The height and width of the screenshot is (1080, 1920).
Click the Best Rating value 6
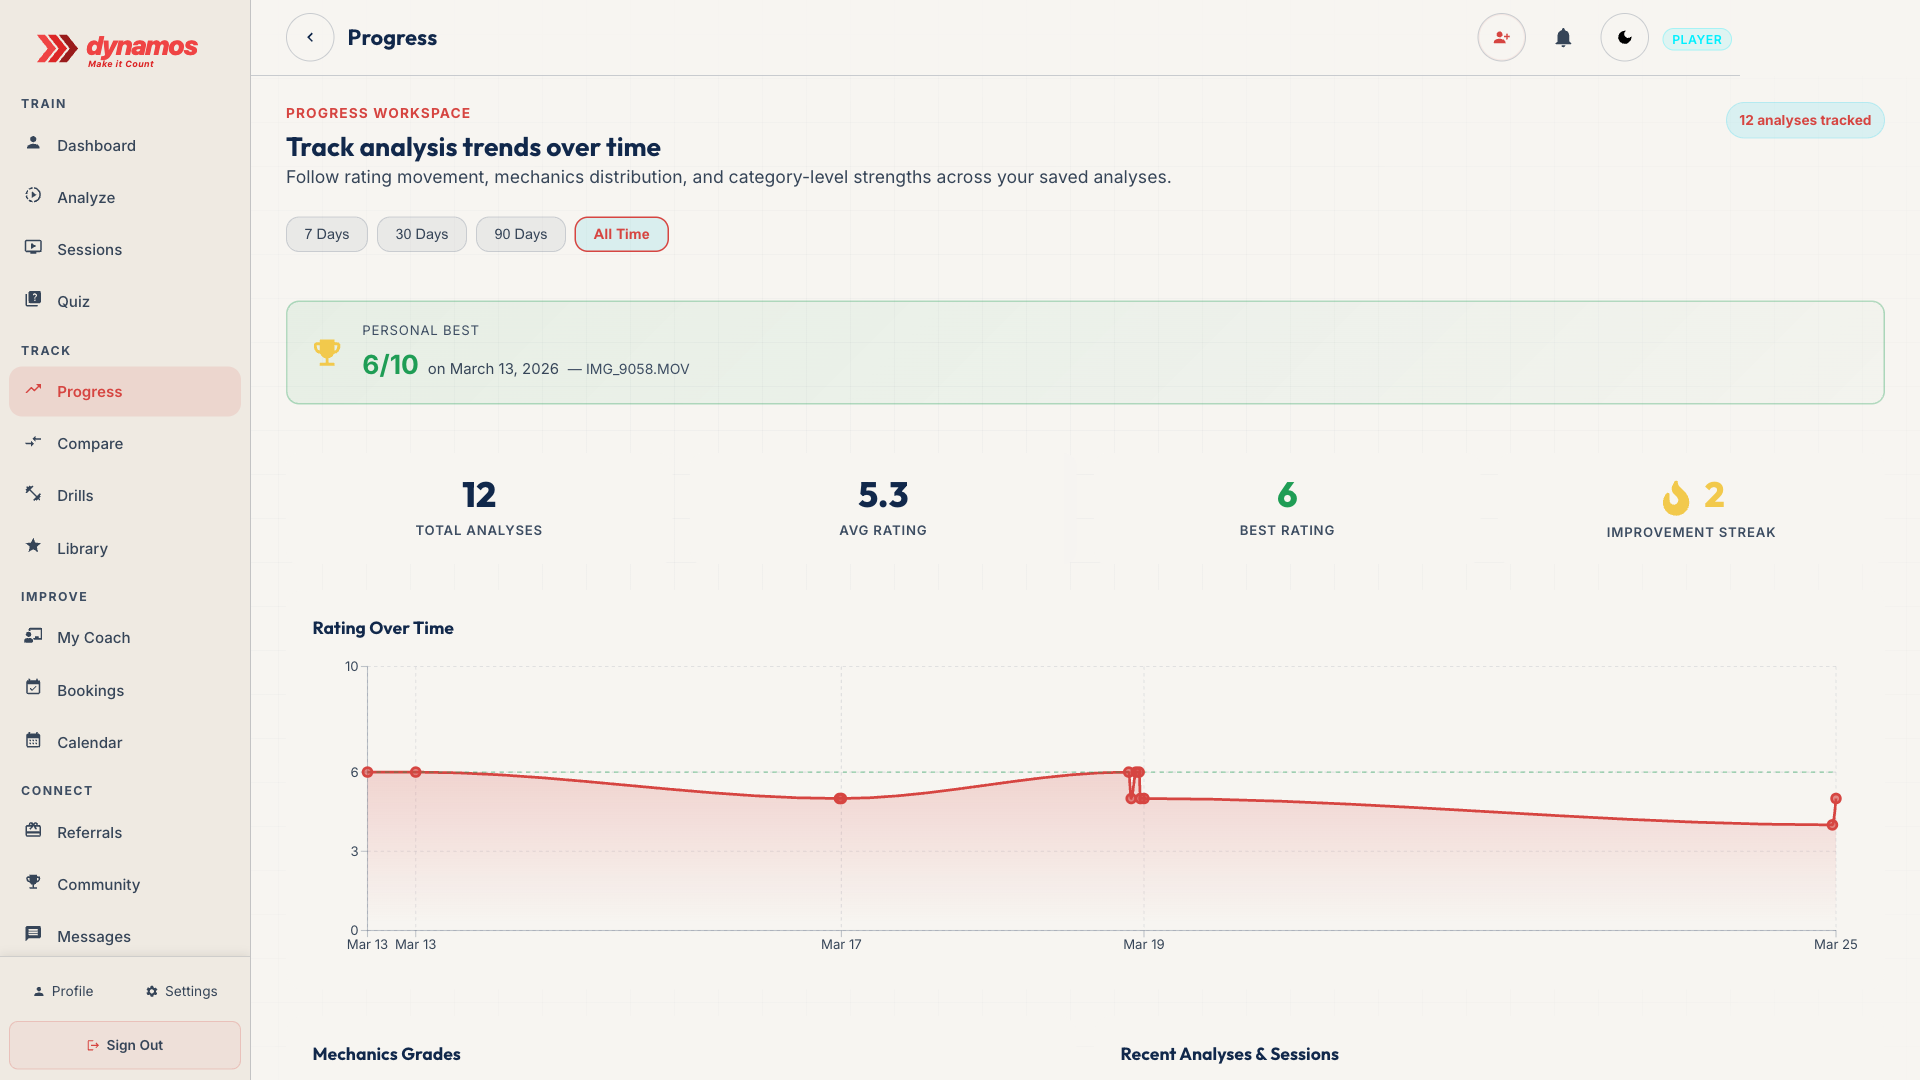(x=1287, y=495)
